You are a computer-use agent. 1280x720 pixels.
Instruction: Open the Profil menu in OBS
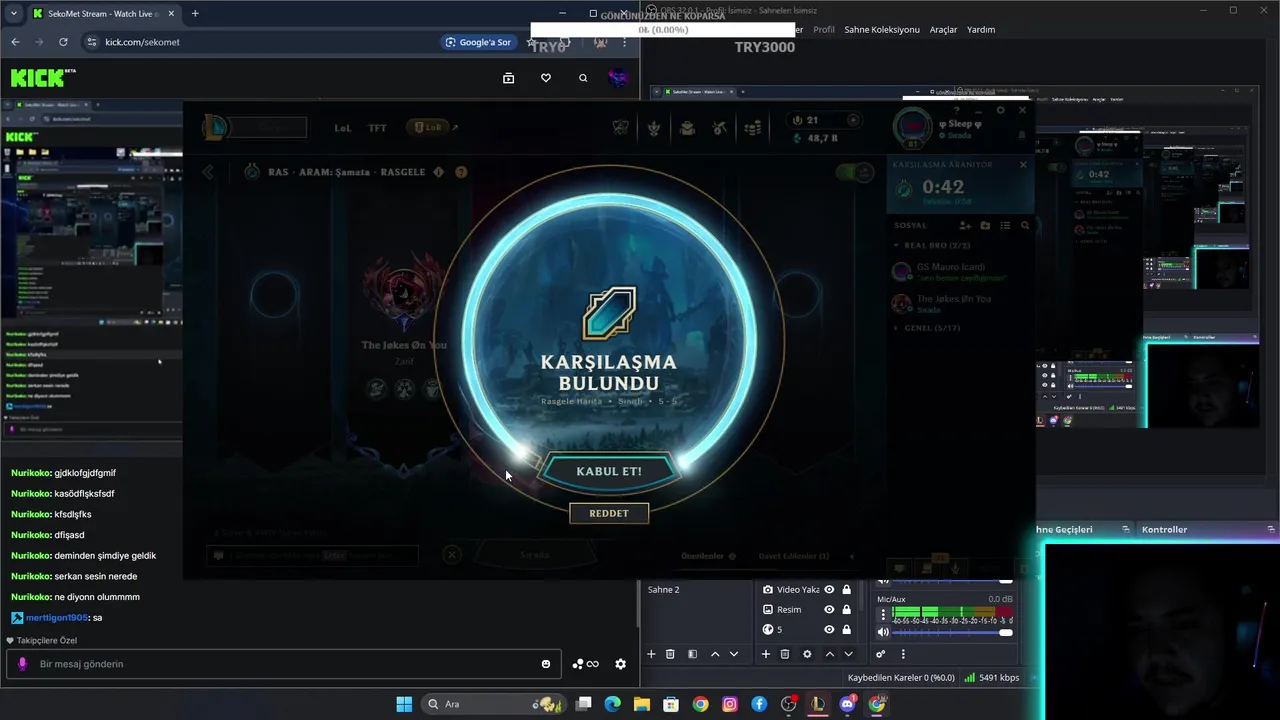point(824,30)
